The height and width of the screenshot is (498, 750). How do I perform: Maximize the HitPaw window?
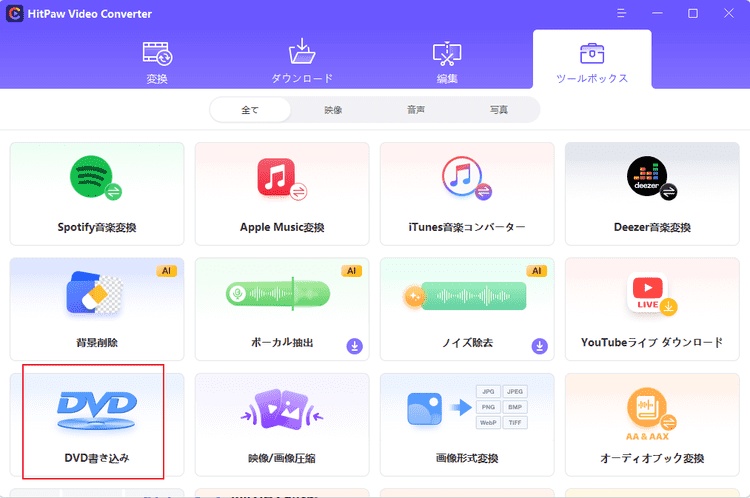[693, 13]
